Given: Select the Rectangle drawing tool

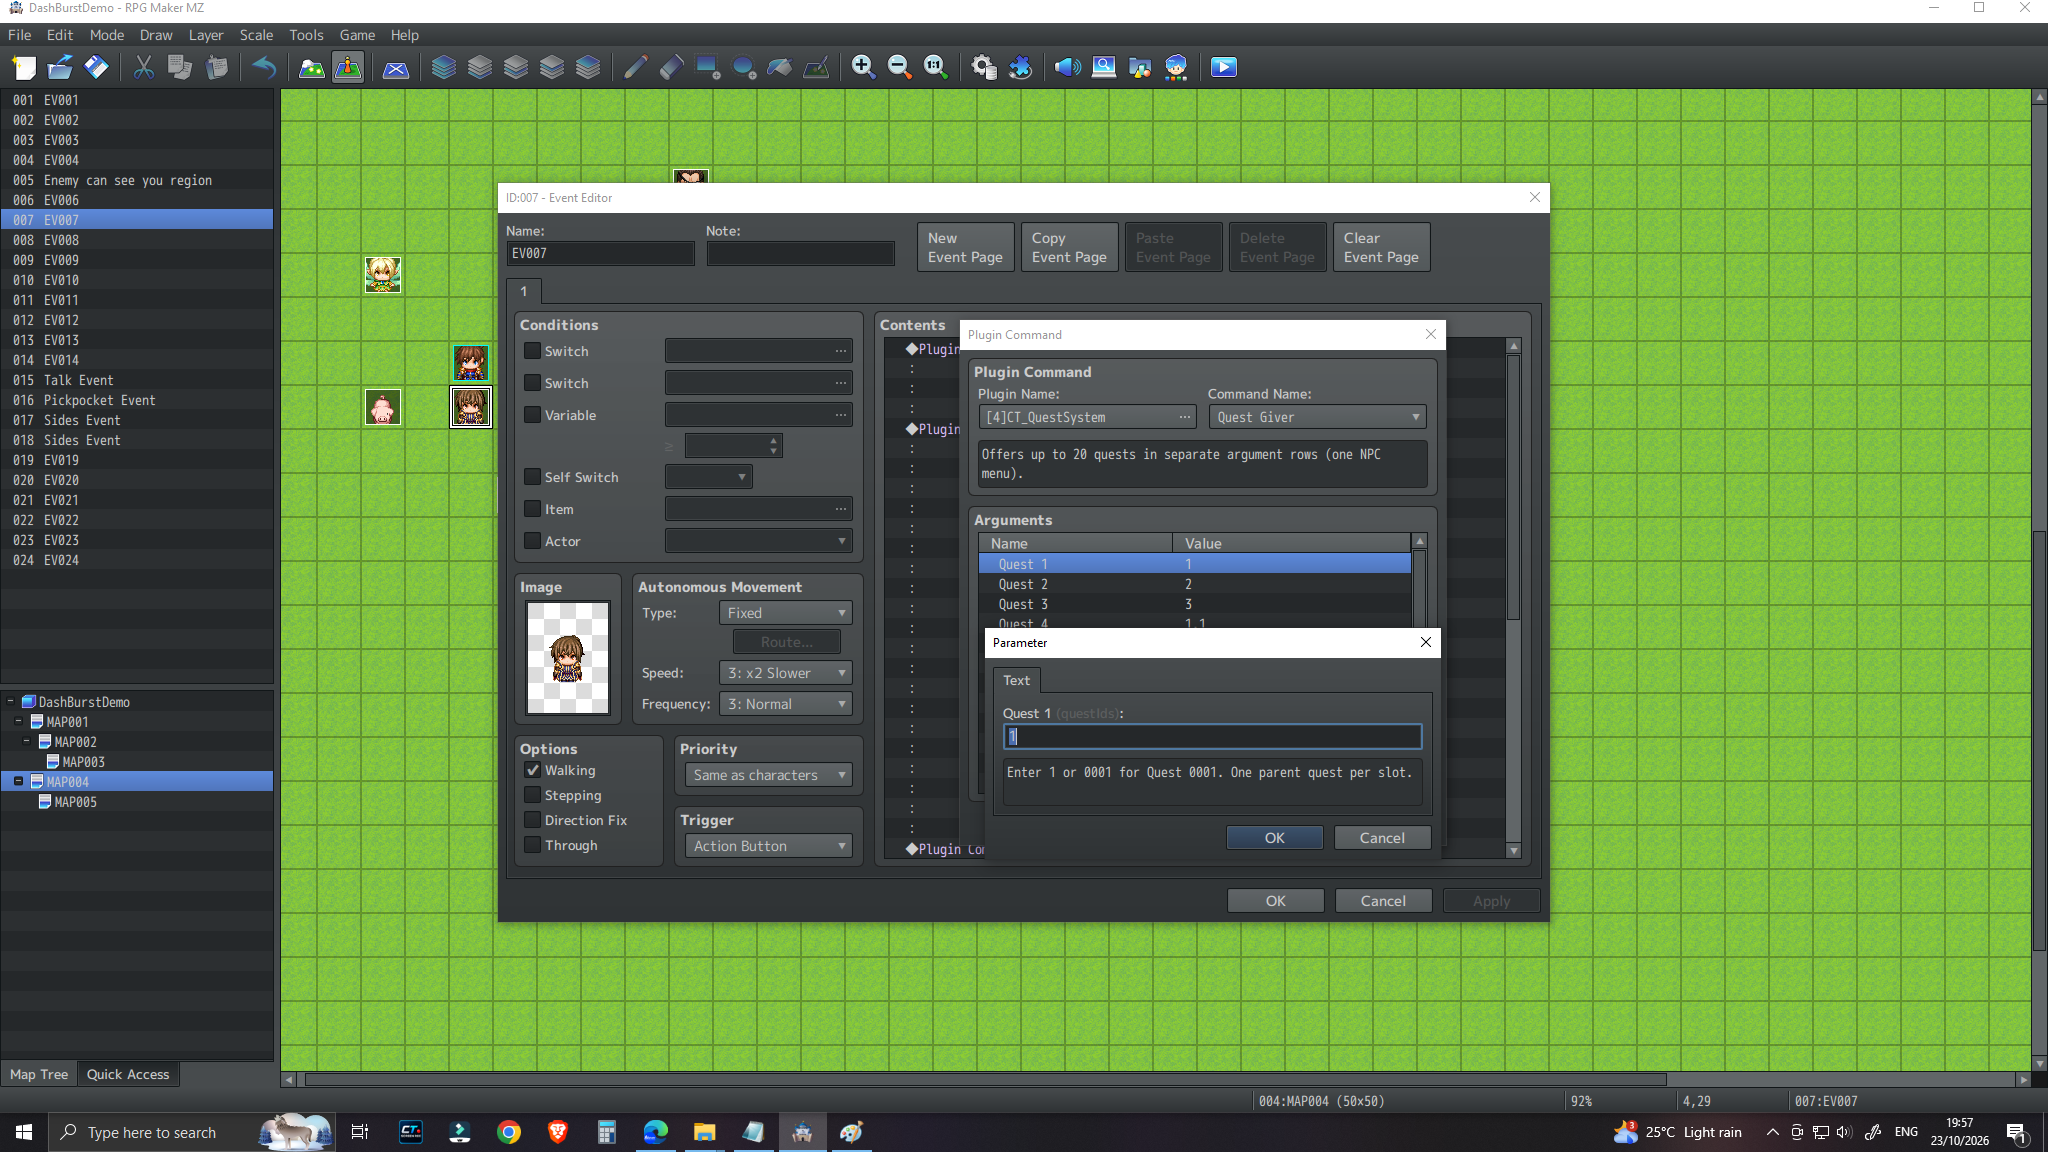Looking at the screenshot, I should [708, 67].
